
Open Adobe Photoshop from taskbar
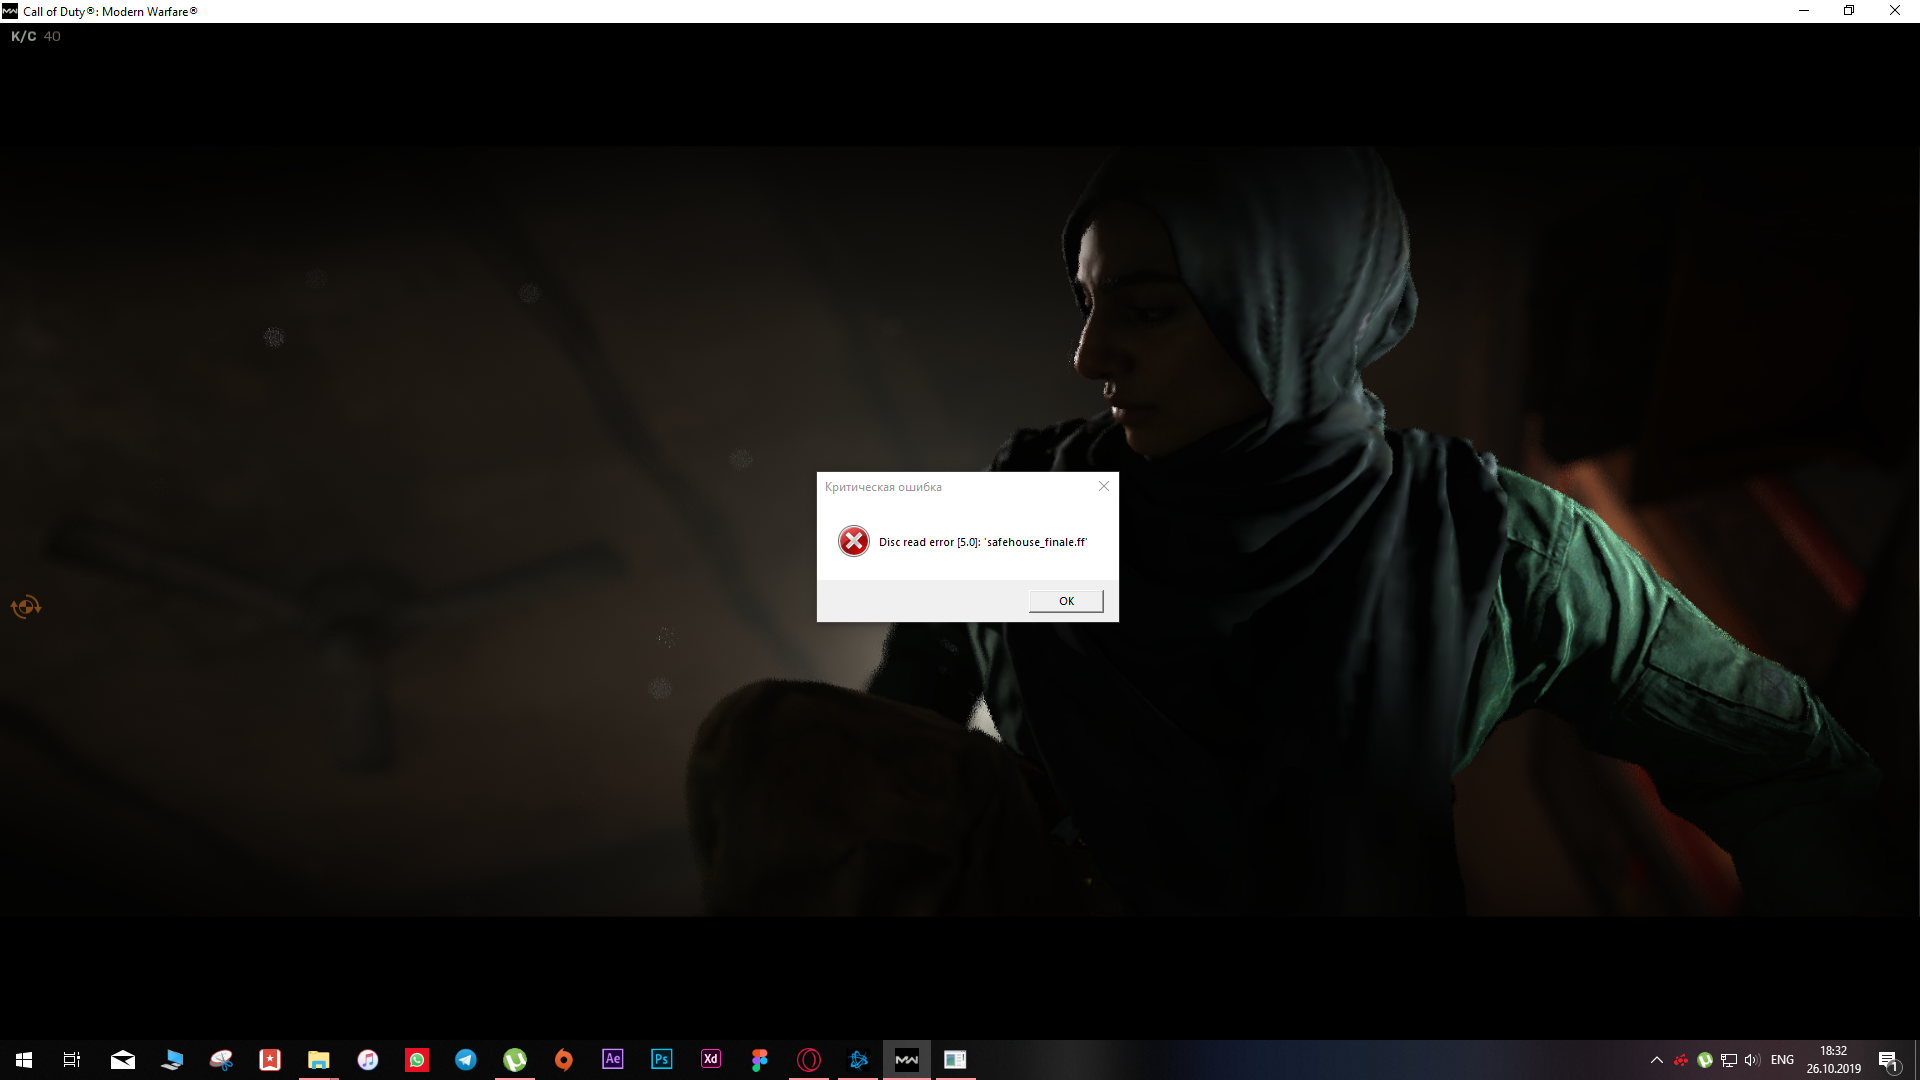(x=662, y=1059)
